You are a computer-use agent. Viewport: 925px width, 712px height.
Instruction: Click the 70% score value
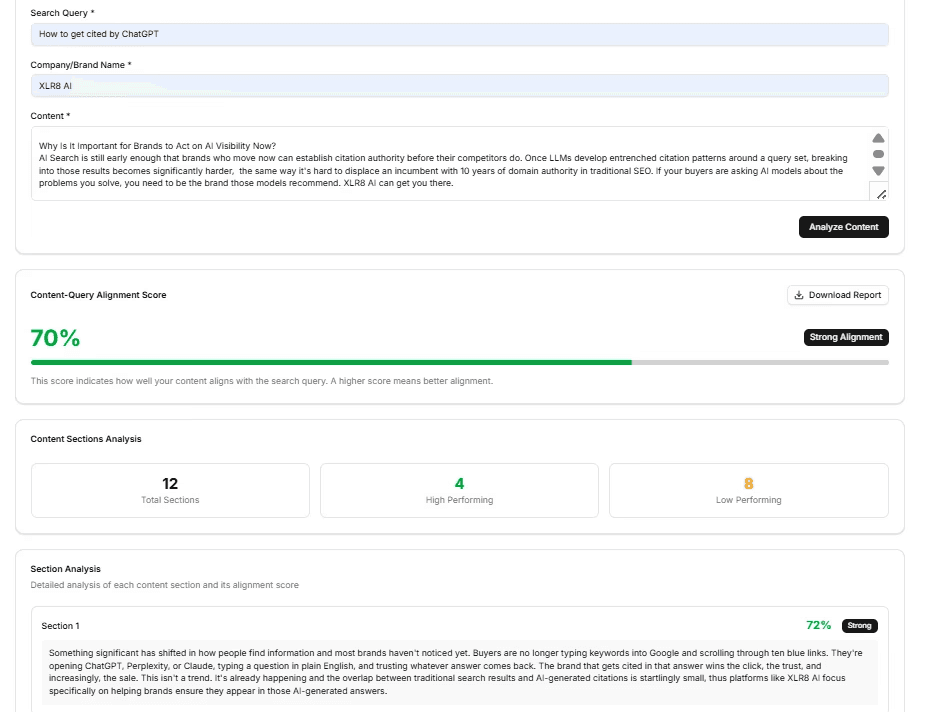click(x=55, y=338)
